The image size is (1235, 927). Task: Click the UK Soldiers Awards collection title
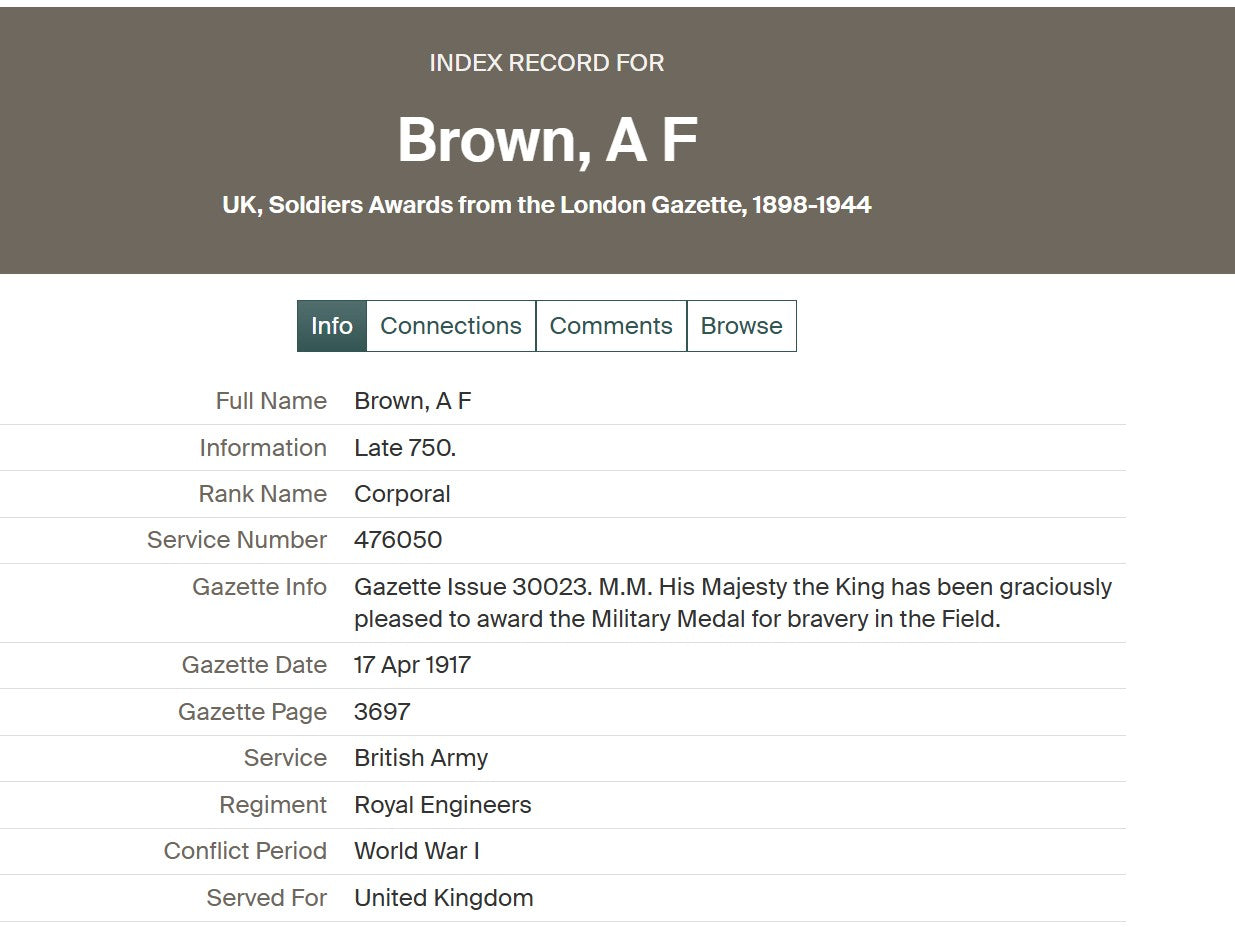coord(546,205)
